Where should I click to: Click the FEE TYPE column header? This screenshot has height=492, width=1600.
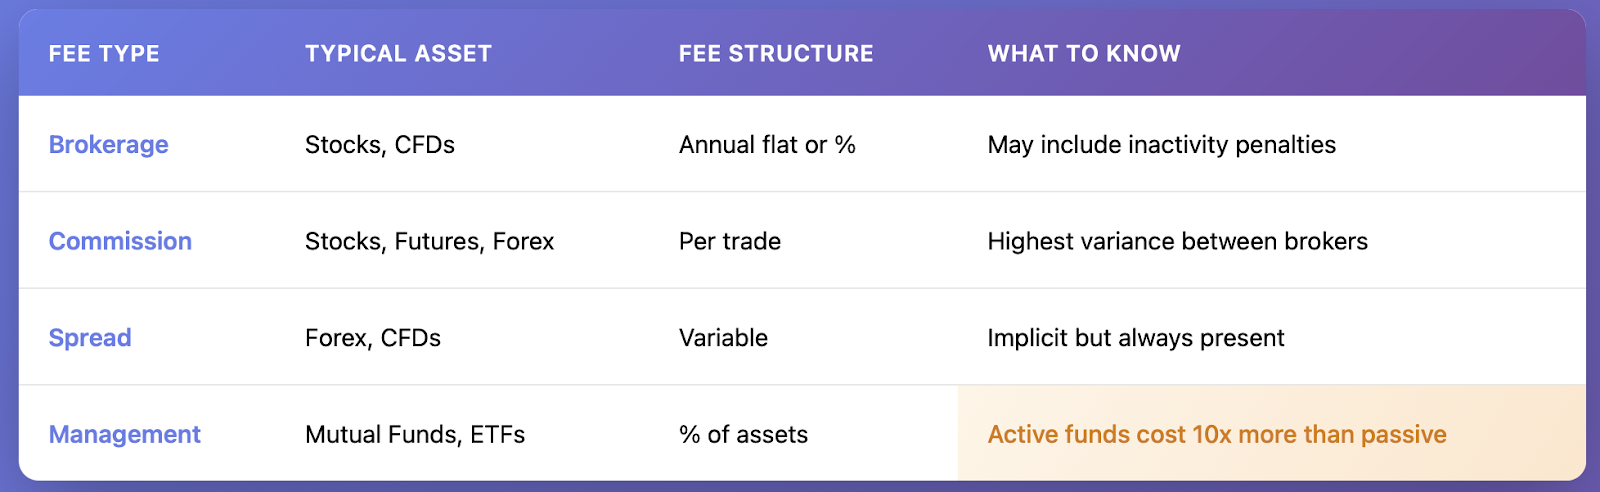point(104,54)
